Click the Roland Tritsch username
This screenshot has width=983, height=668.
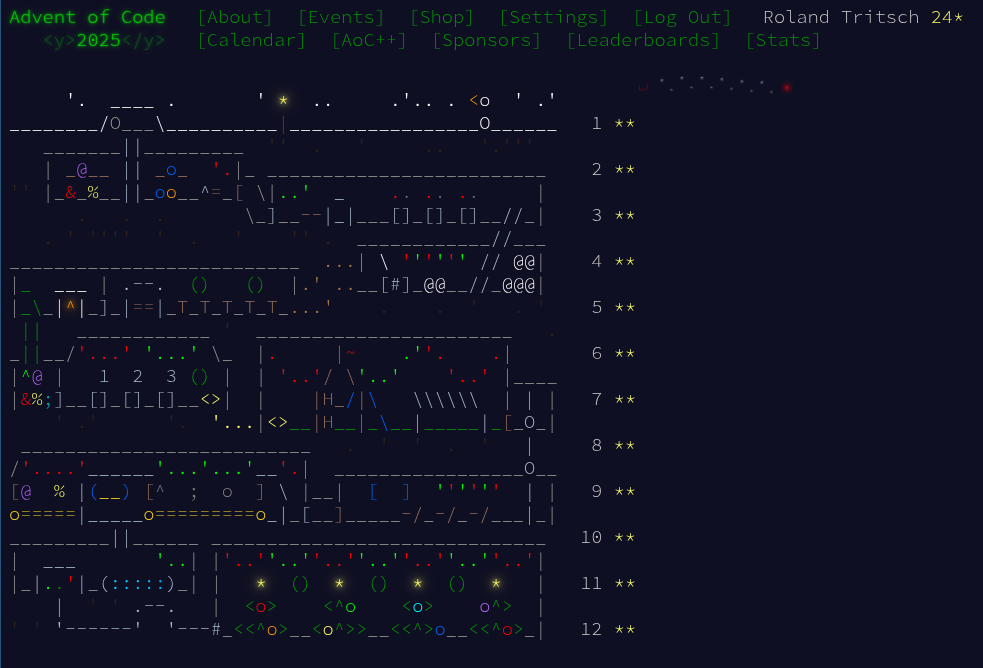(841, 17)
